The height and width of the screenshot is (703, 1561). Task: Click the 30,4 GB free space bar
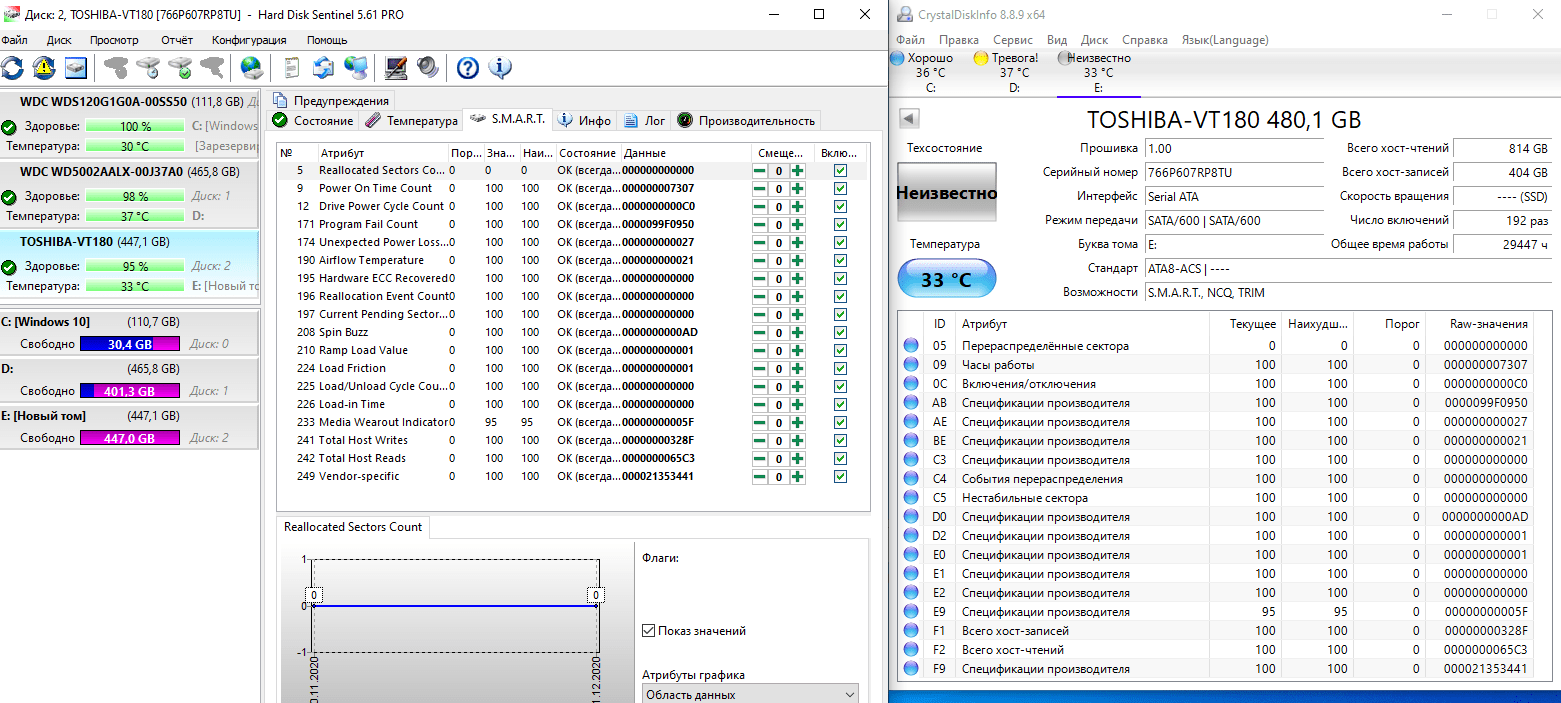click(x=130, y=344)
